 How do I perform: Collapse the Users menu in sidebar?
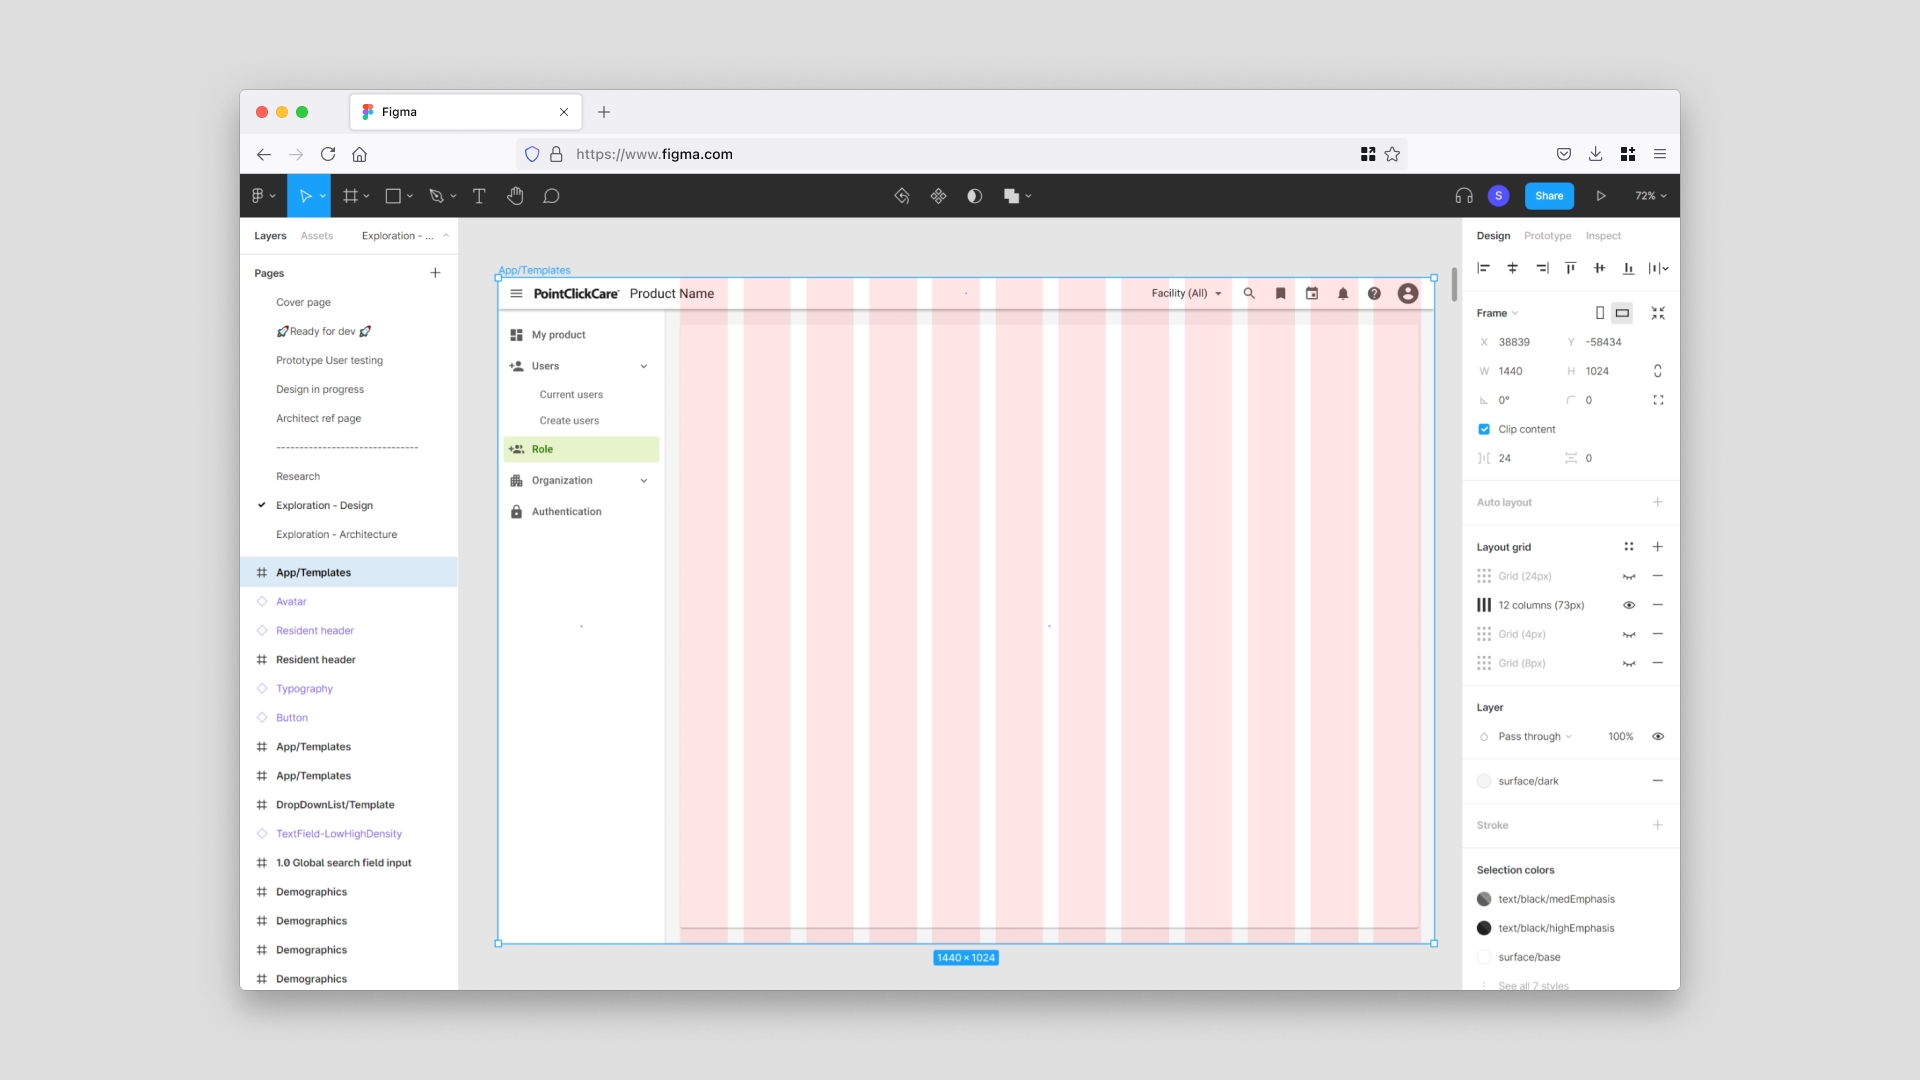click(644, 366)
